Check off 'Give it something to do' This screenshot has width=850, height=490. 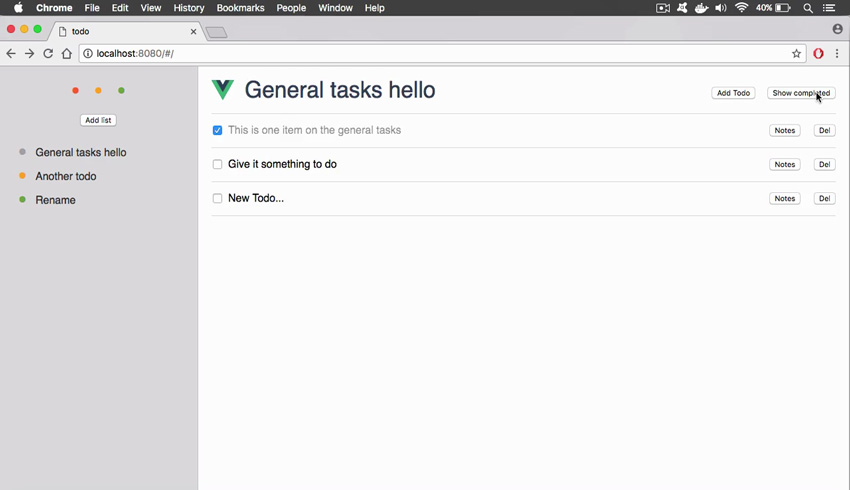tap(217, 164)
